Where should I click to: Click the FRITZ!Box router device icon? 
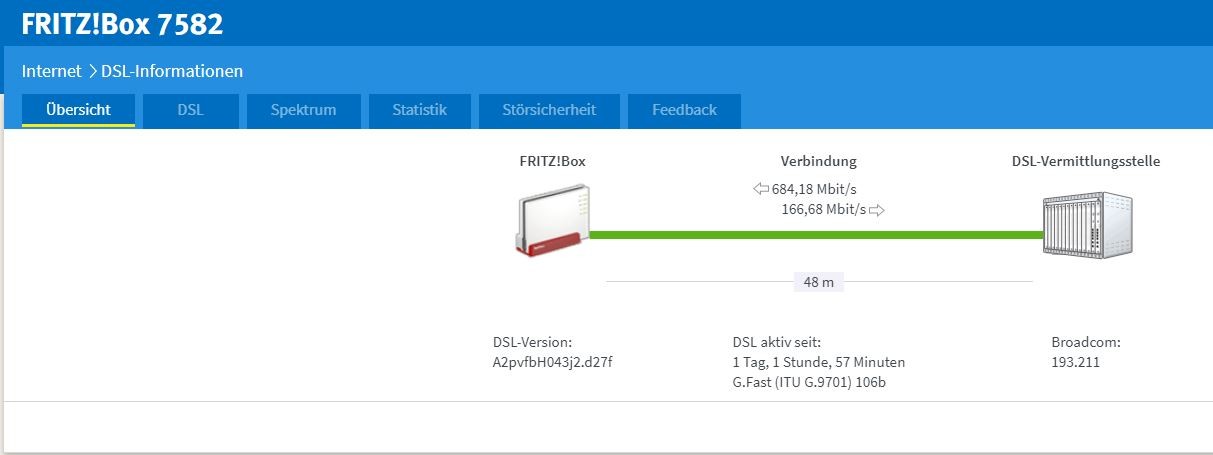tap(549, 225)
